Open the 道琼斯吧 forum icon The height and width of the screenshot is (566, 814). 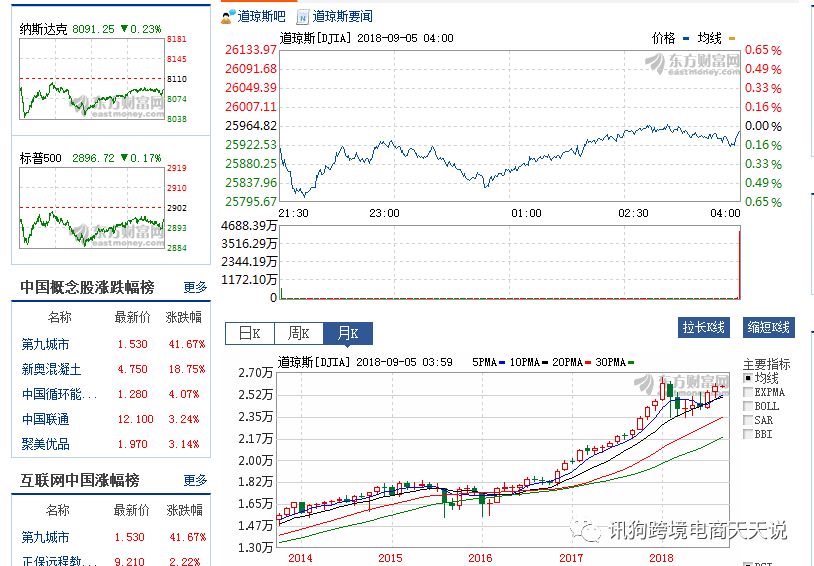(228, 17)
